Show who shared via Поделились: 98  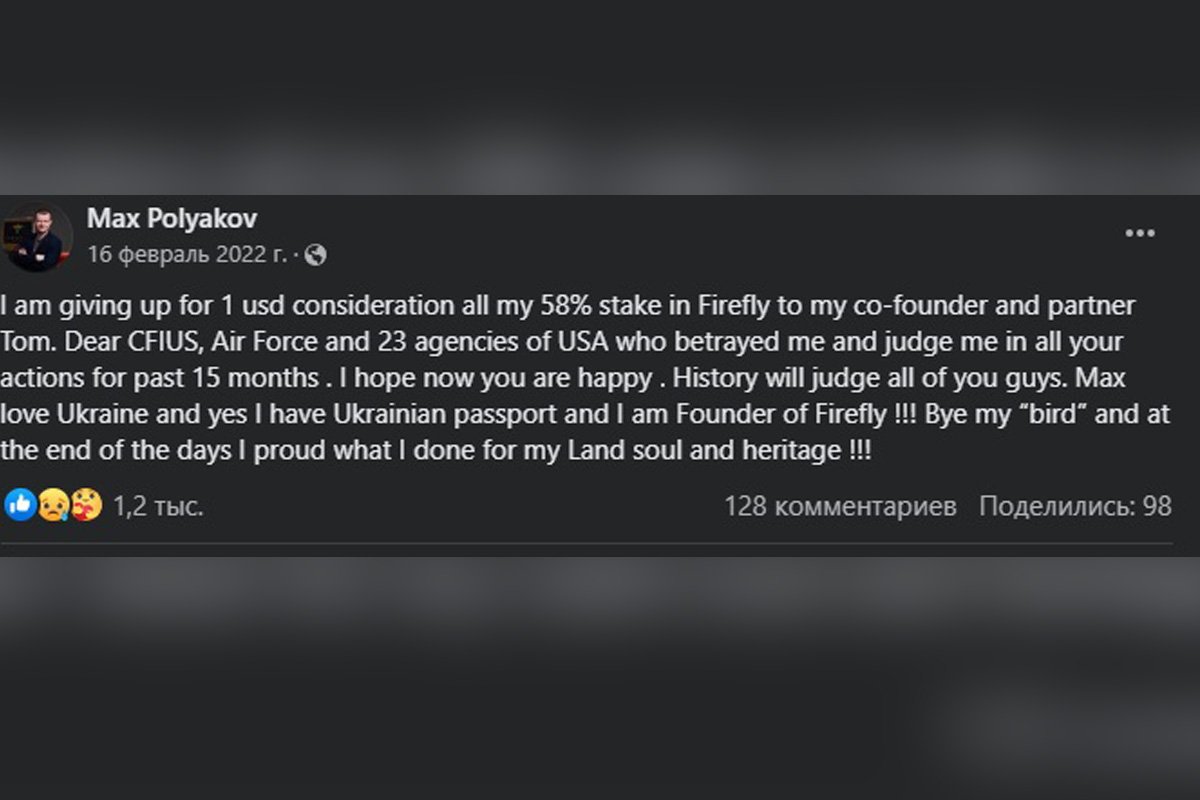click(1075, 506)
